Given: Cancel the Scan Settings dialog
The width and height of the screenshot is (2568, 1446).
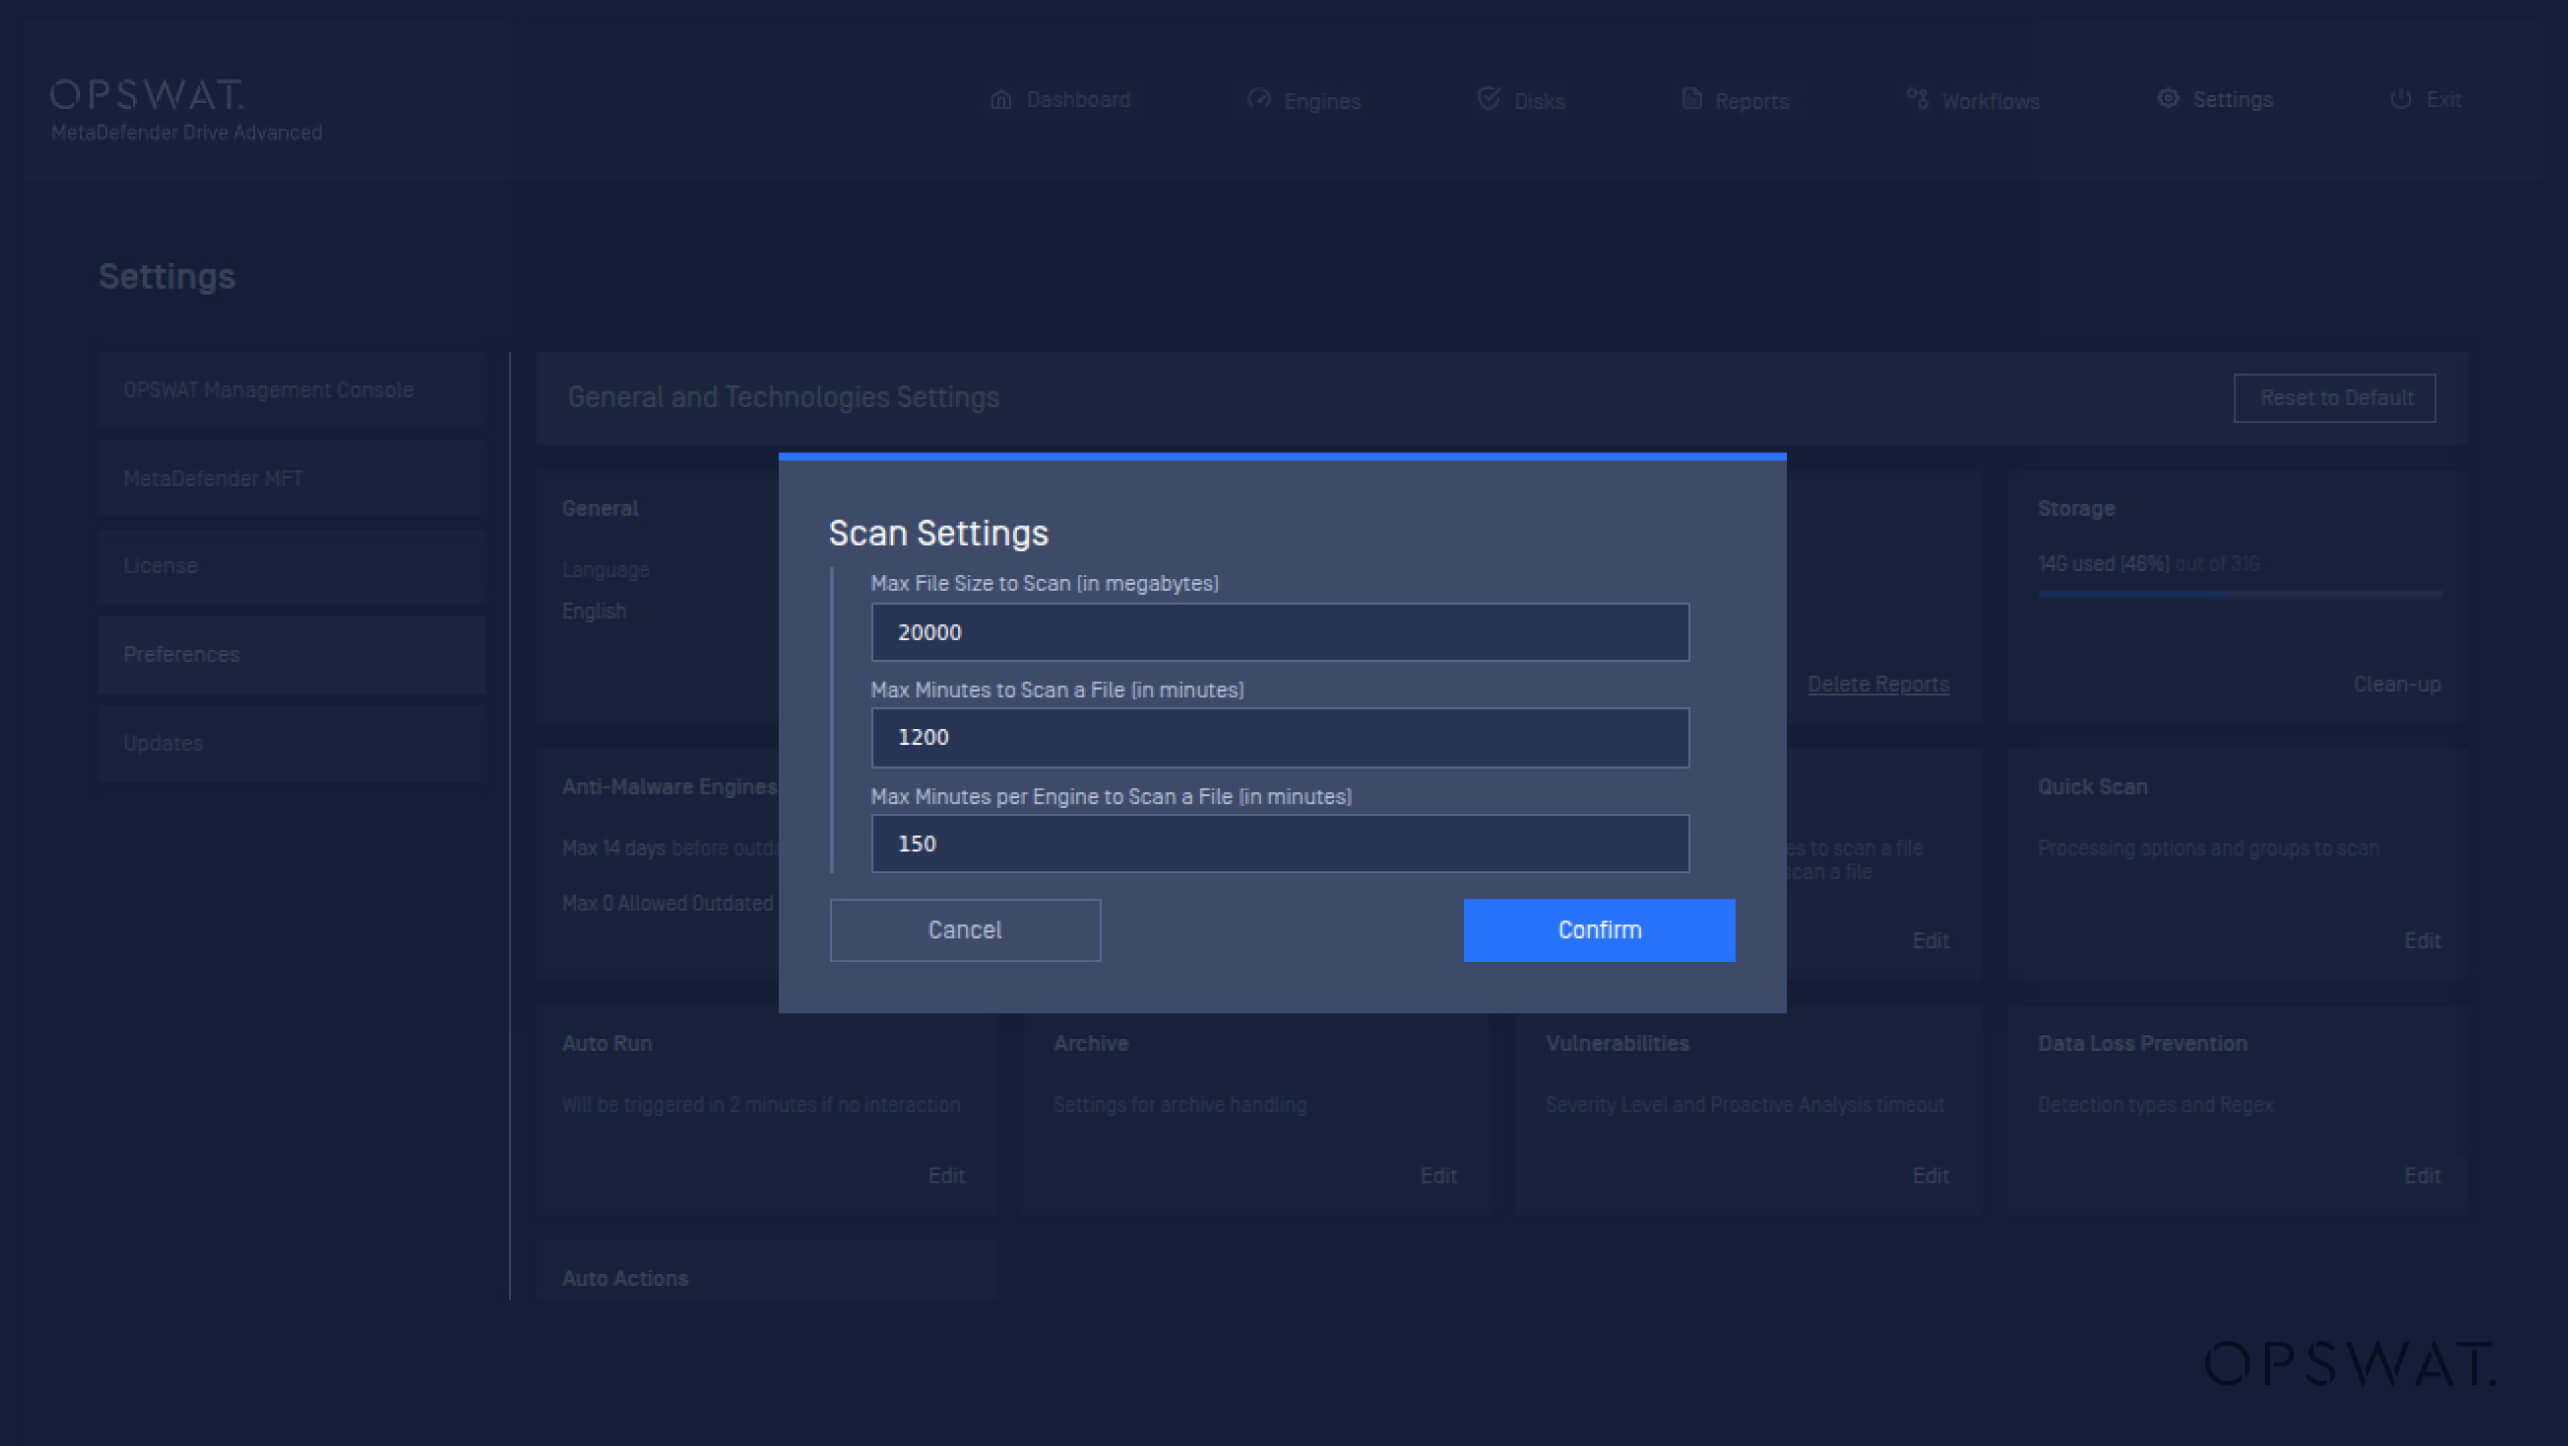Looking at the screenshot, I should 964,930.
